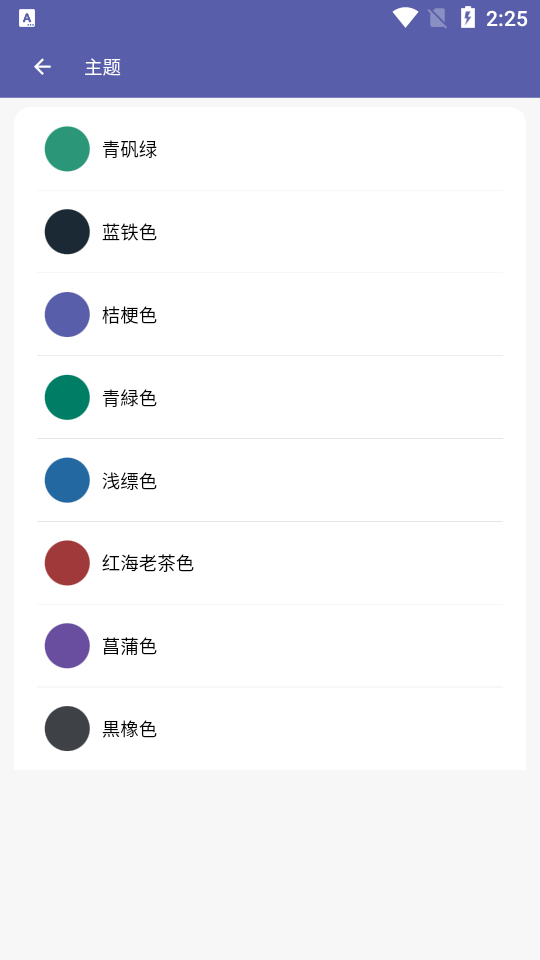
Task: Tap the Wi-Fi icon in status bar
Action: point(405,18)
